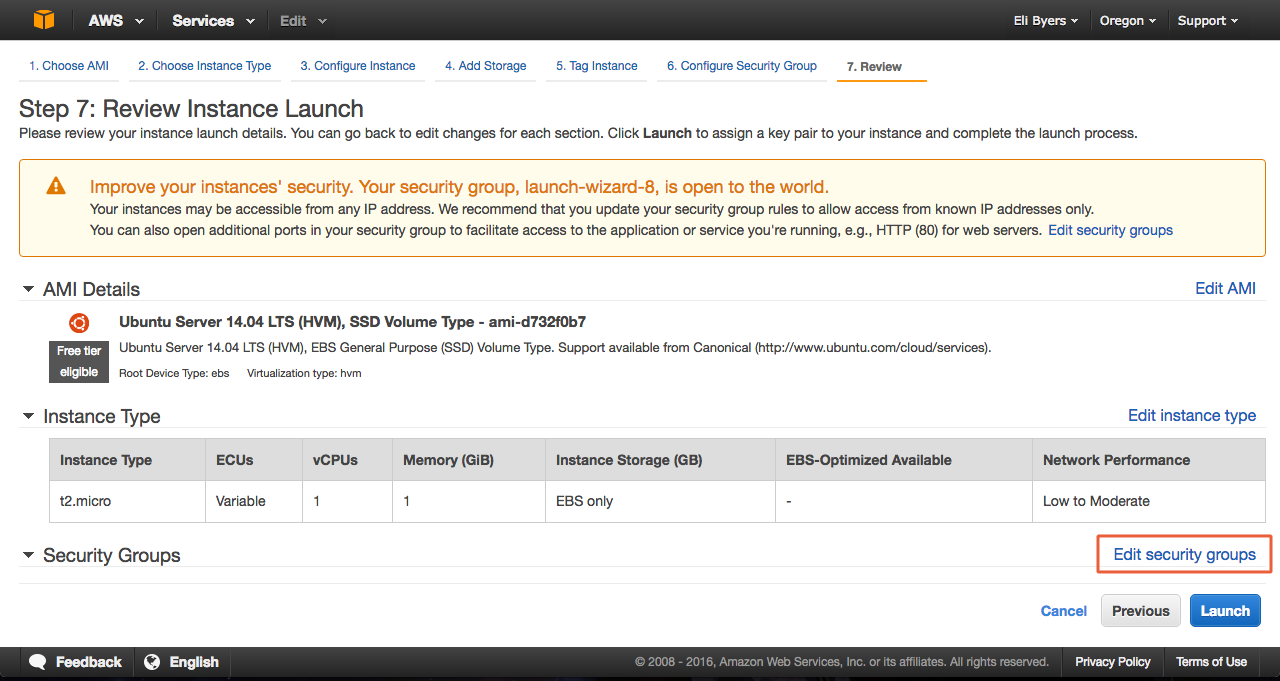The width and height of the screenshot is (1280, 681).
Task: Click the Ubuntu logo icon in AMI Details
Action: (79, 323)
